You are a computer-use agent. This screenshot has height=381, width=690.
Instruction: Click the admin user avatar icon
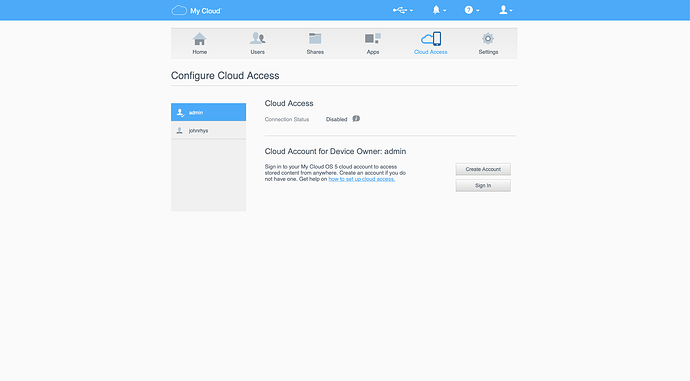[180, 113]
